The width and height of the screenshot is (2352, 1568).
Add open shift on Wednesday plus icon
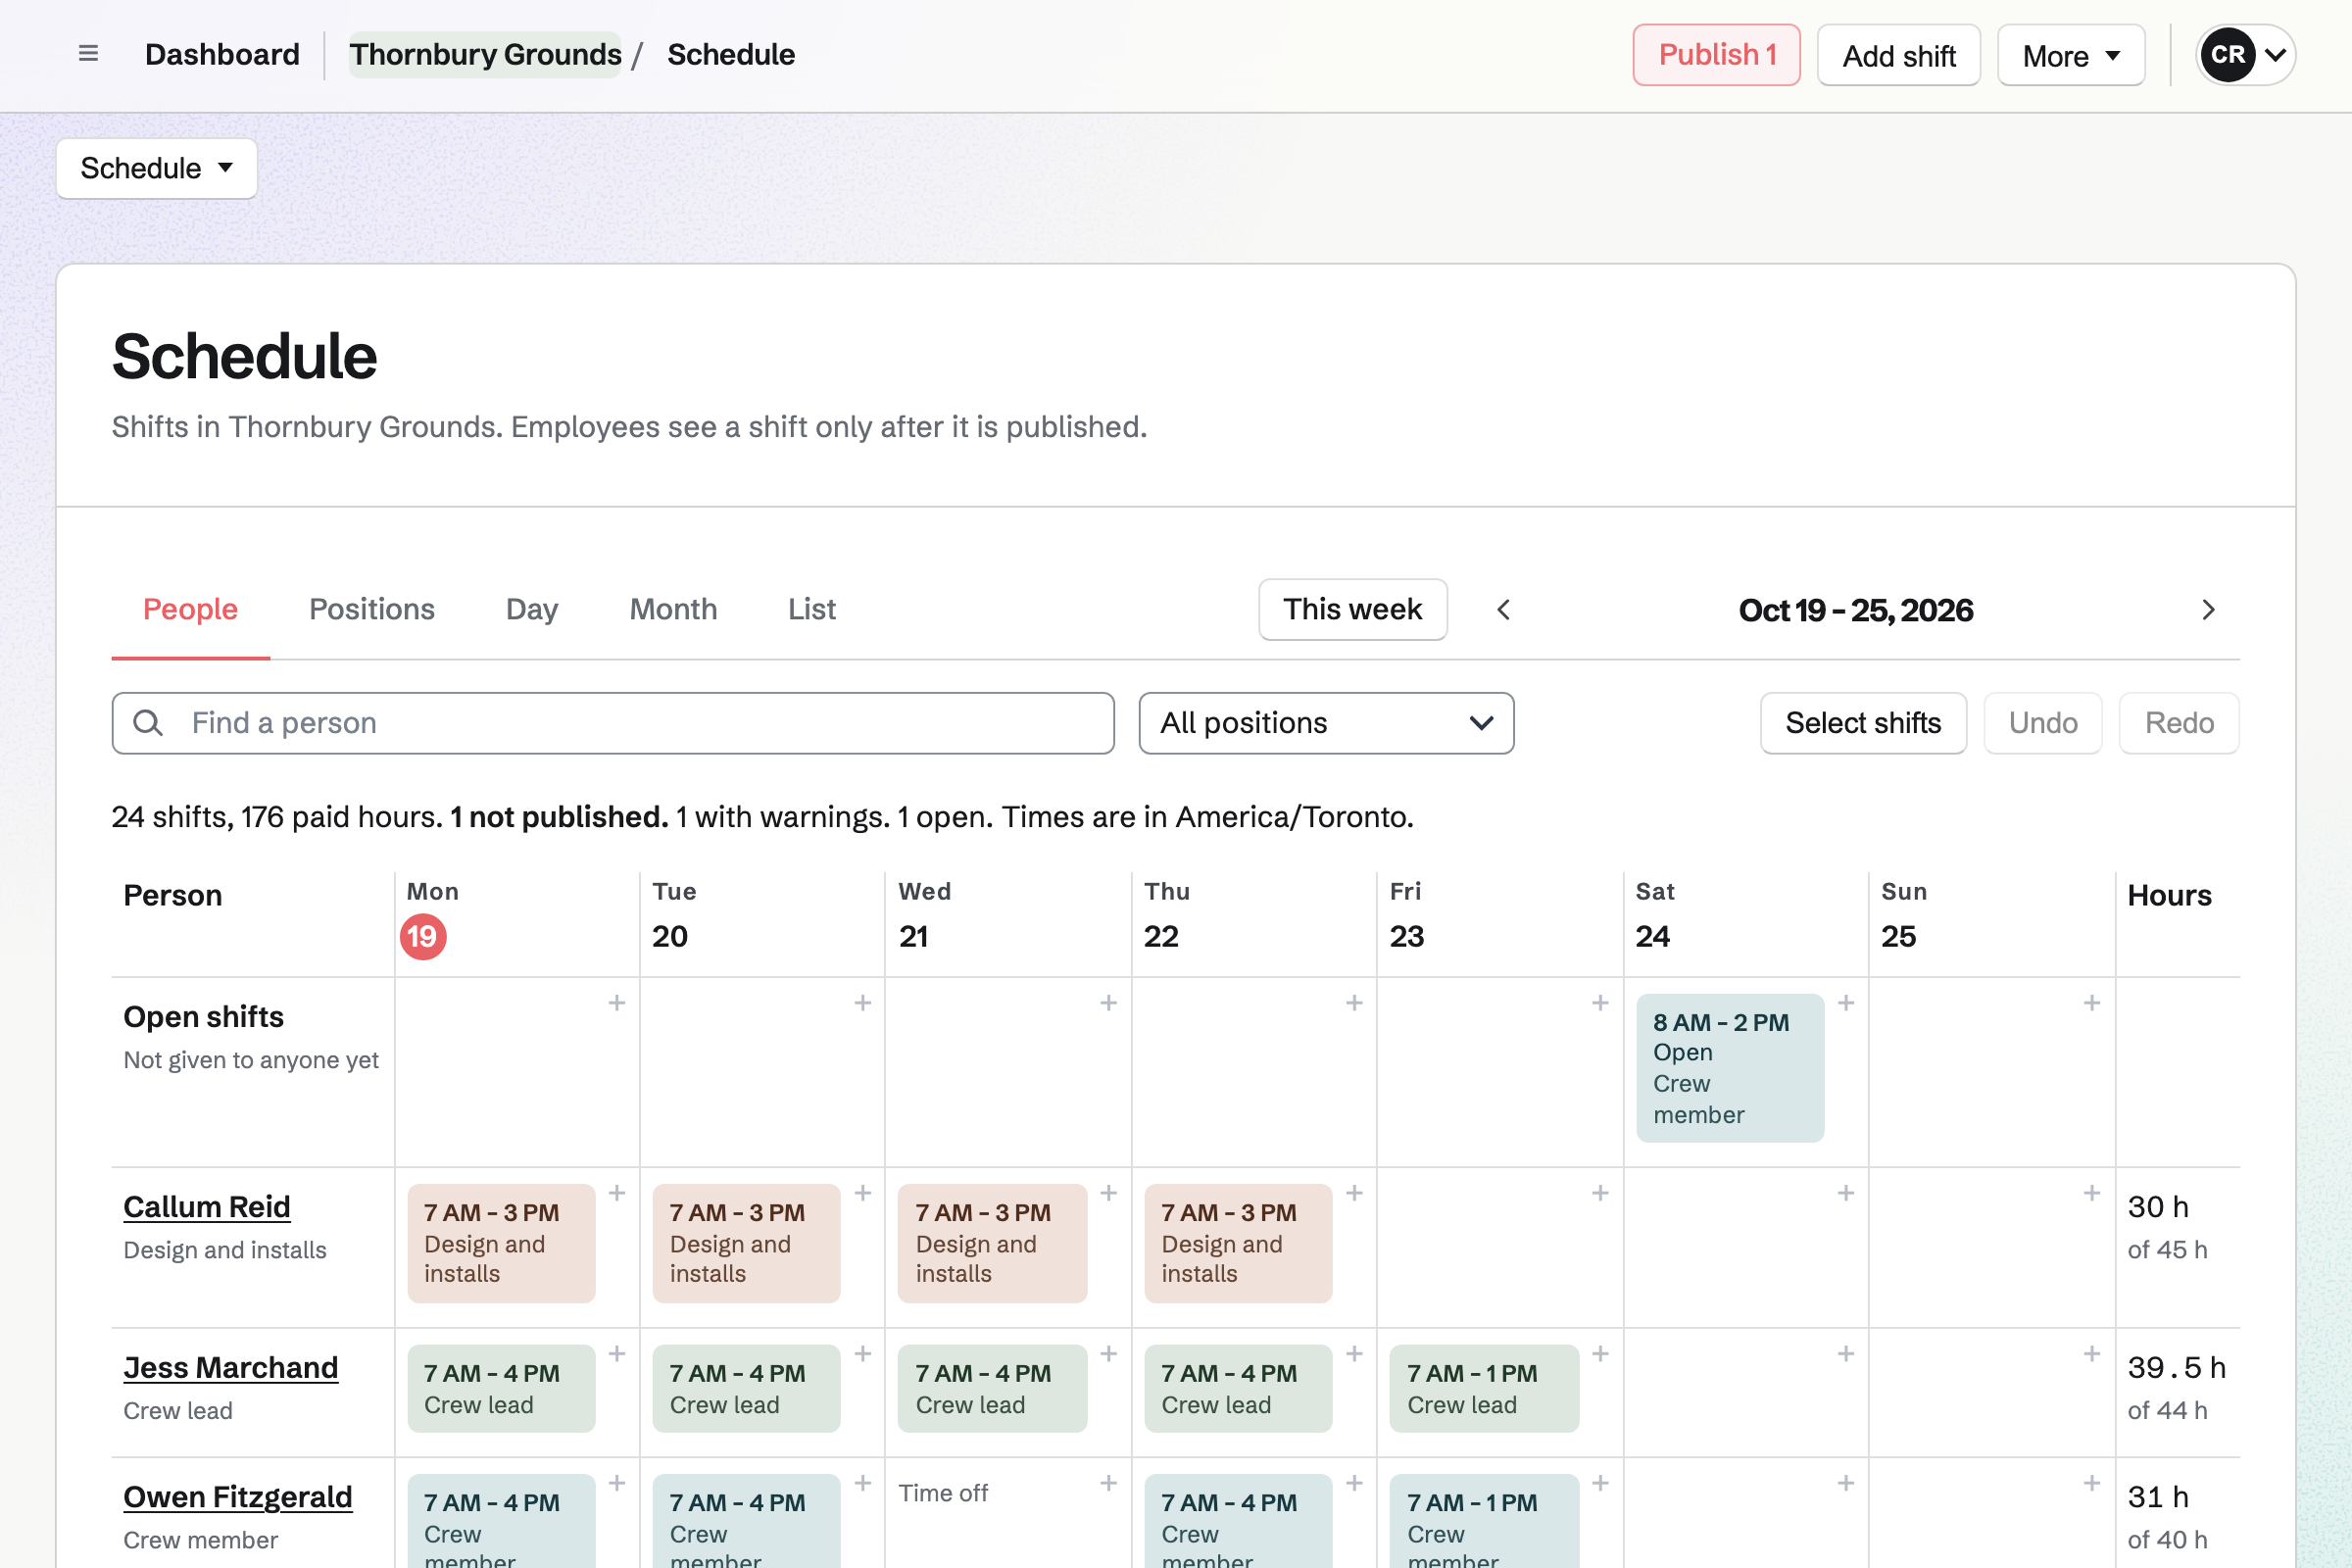pyautogui.click(x=1108, y=1003)
